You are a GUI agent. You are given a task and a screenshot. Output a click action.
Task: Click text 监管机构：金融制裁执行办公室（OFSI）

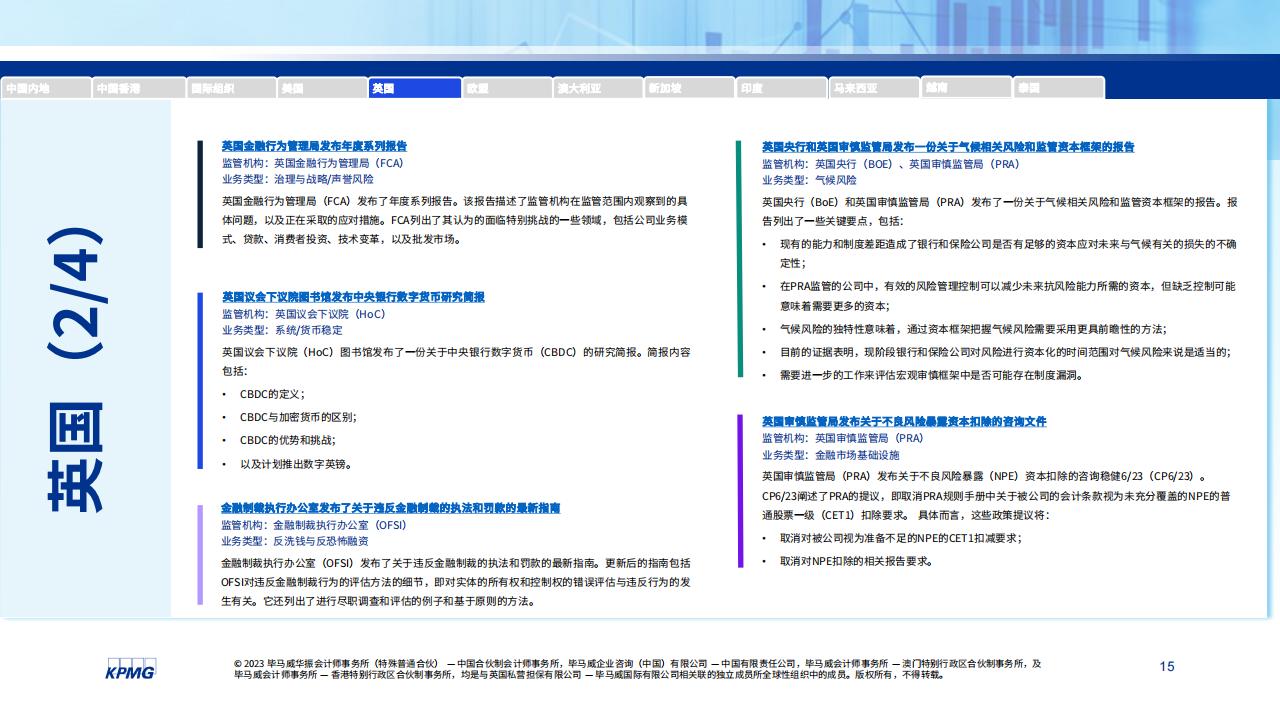[314, 525]
